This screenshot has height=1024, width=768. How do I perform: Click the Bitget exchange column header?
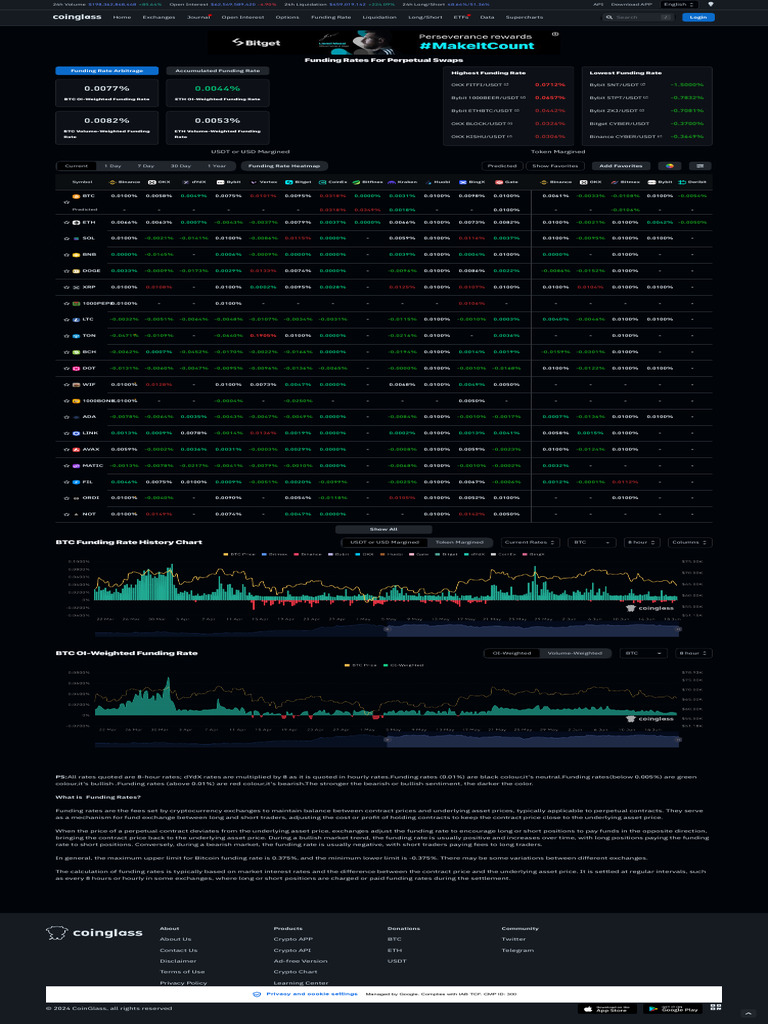pyautogui.click(x=299, y=182)
